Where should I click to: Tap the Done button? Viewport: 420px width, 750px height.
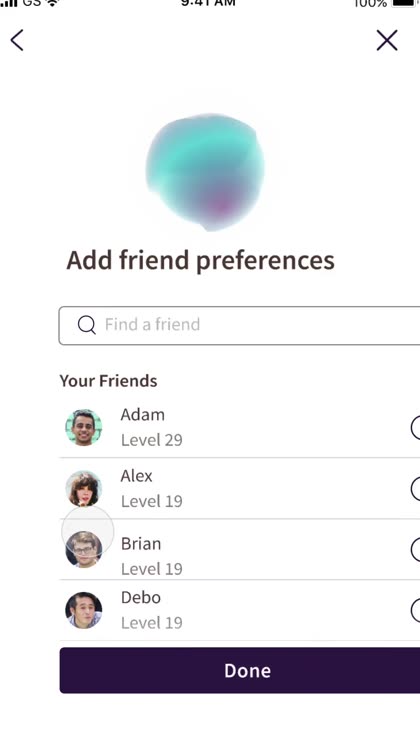click(240, 671)
